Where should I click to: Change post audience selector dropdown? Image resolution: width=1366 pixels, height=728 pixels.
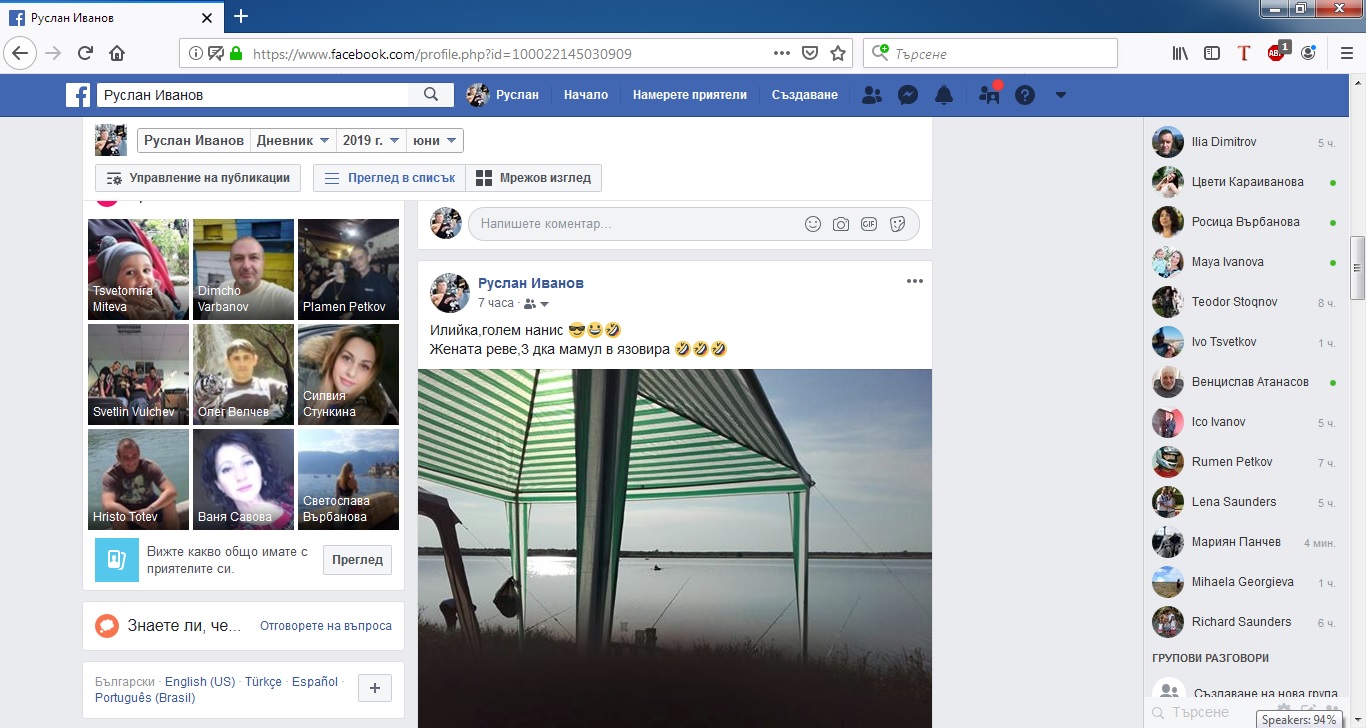coord(537,303)
